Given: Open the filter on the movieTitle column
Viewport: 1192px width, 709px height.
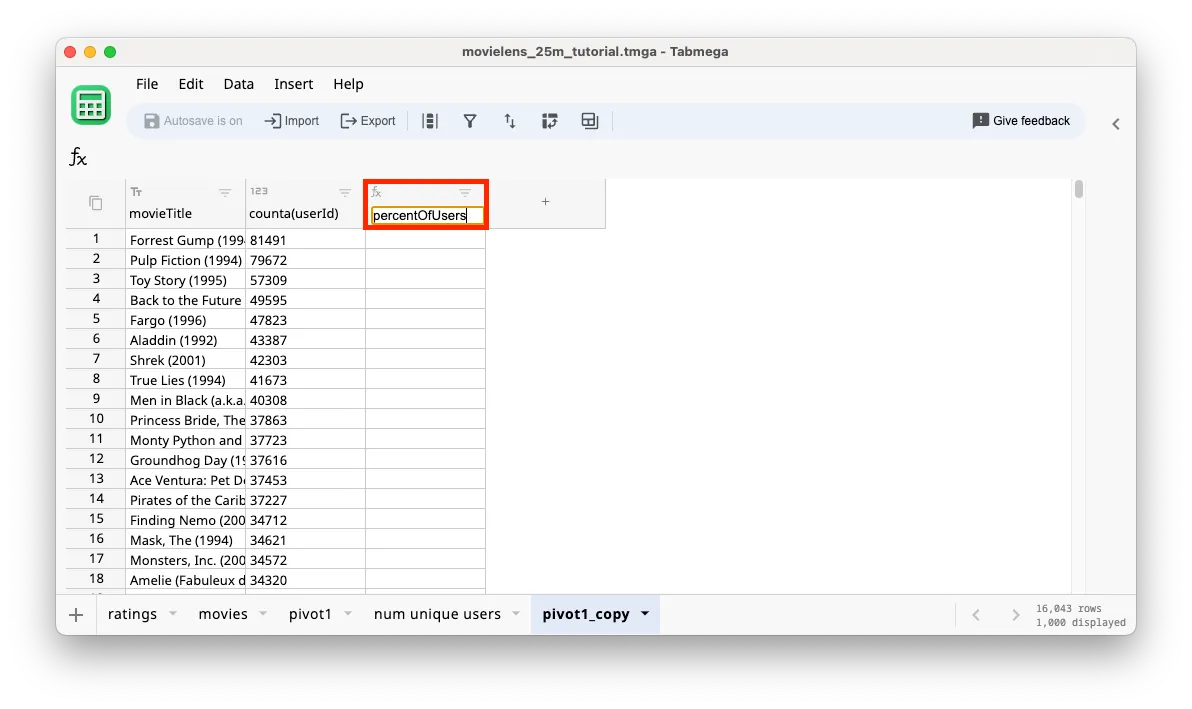Looking at the screenshot, I should (x=225, y=192).
